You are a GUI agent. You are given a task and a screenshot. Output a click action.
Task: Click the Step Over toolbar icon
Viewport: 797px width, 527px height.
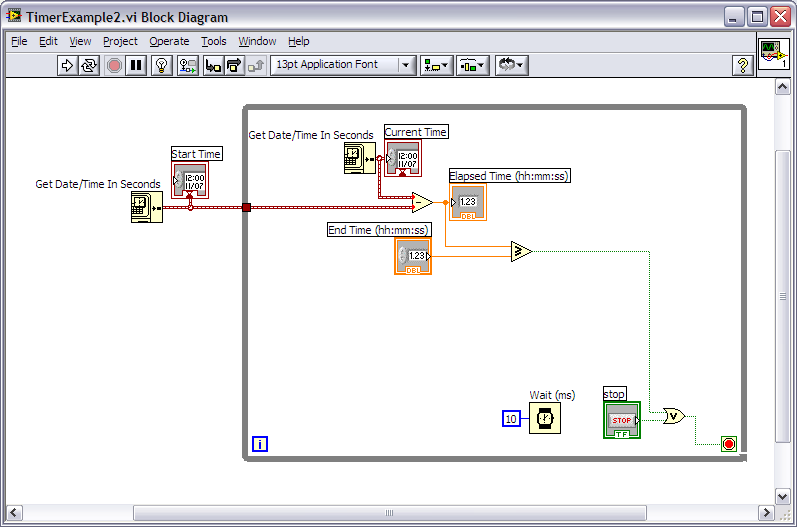[234, 65]
